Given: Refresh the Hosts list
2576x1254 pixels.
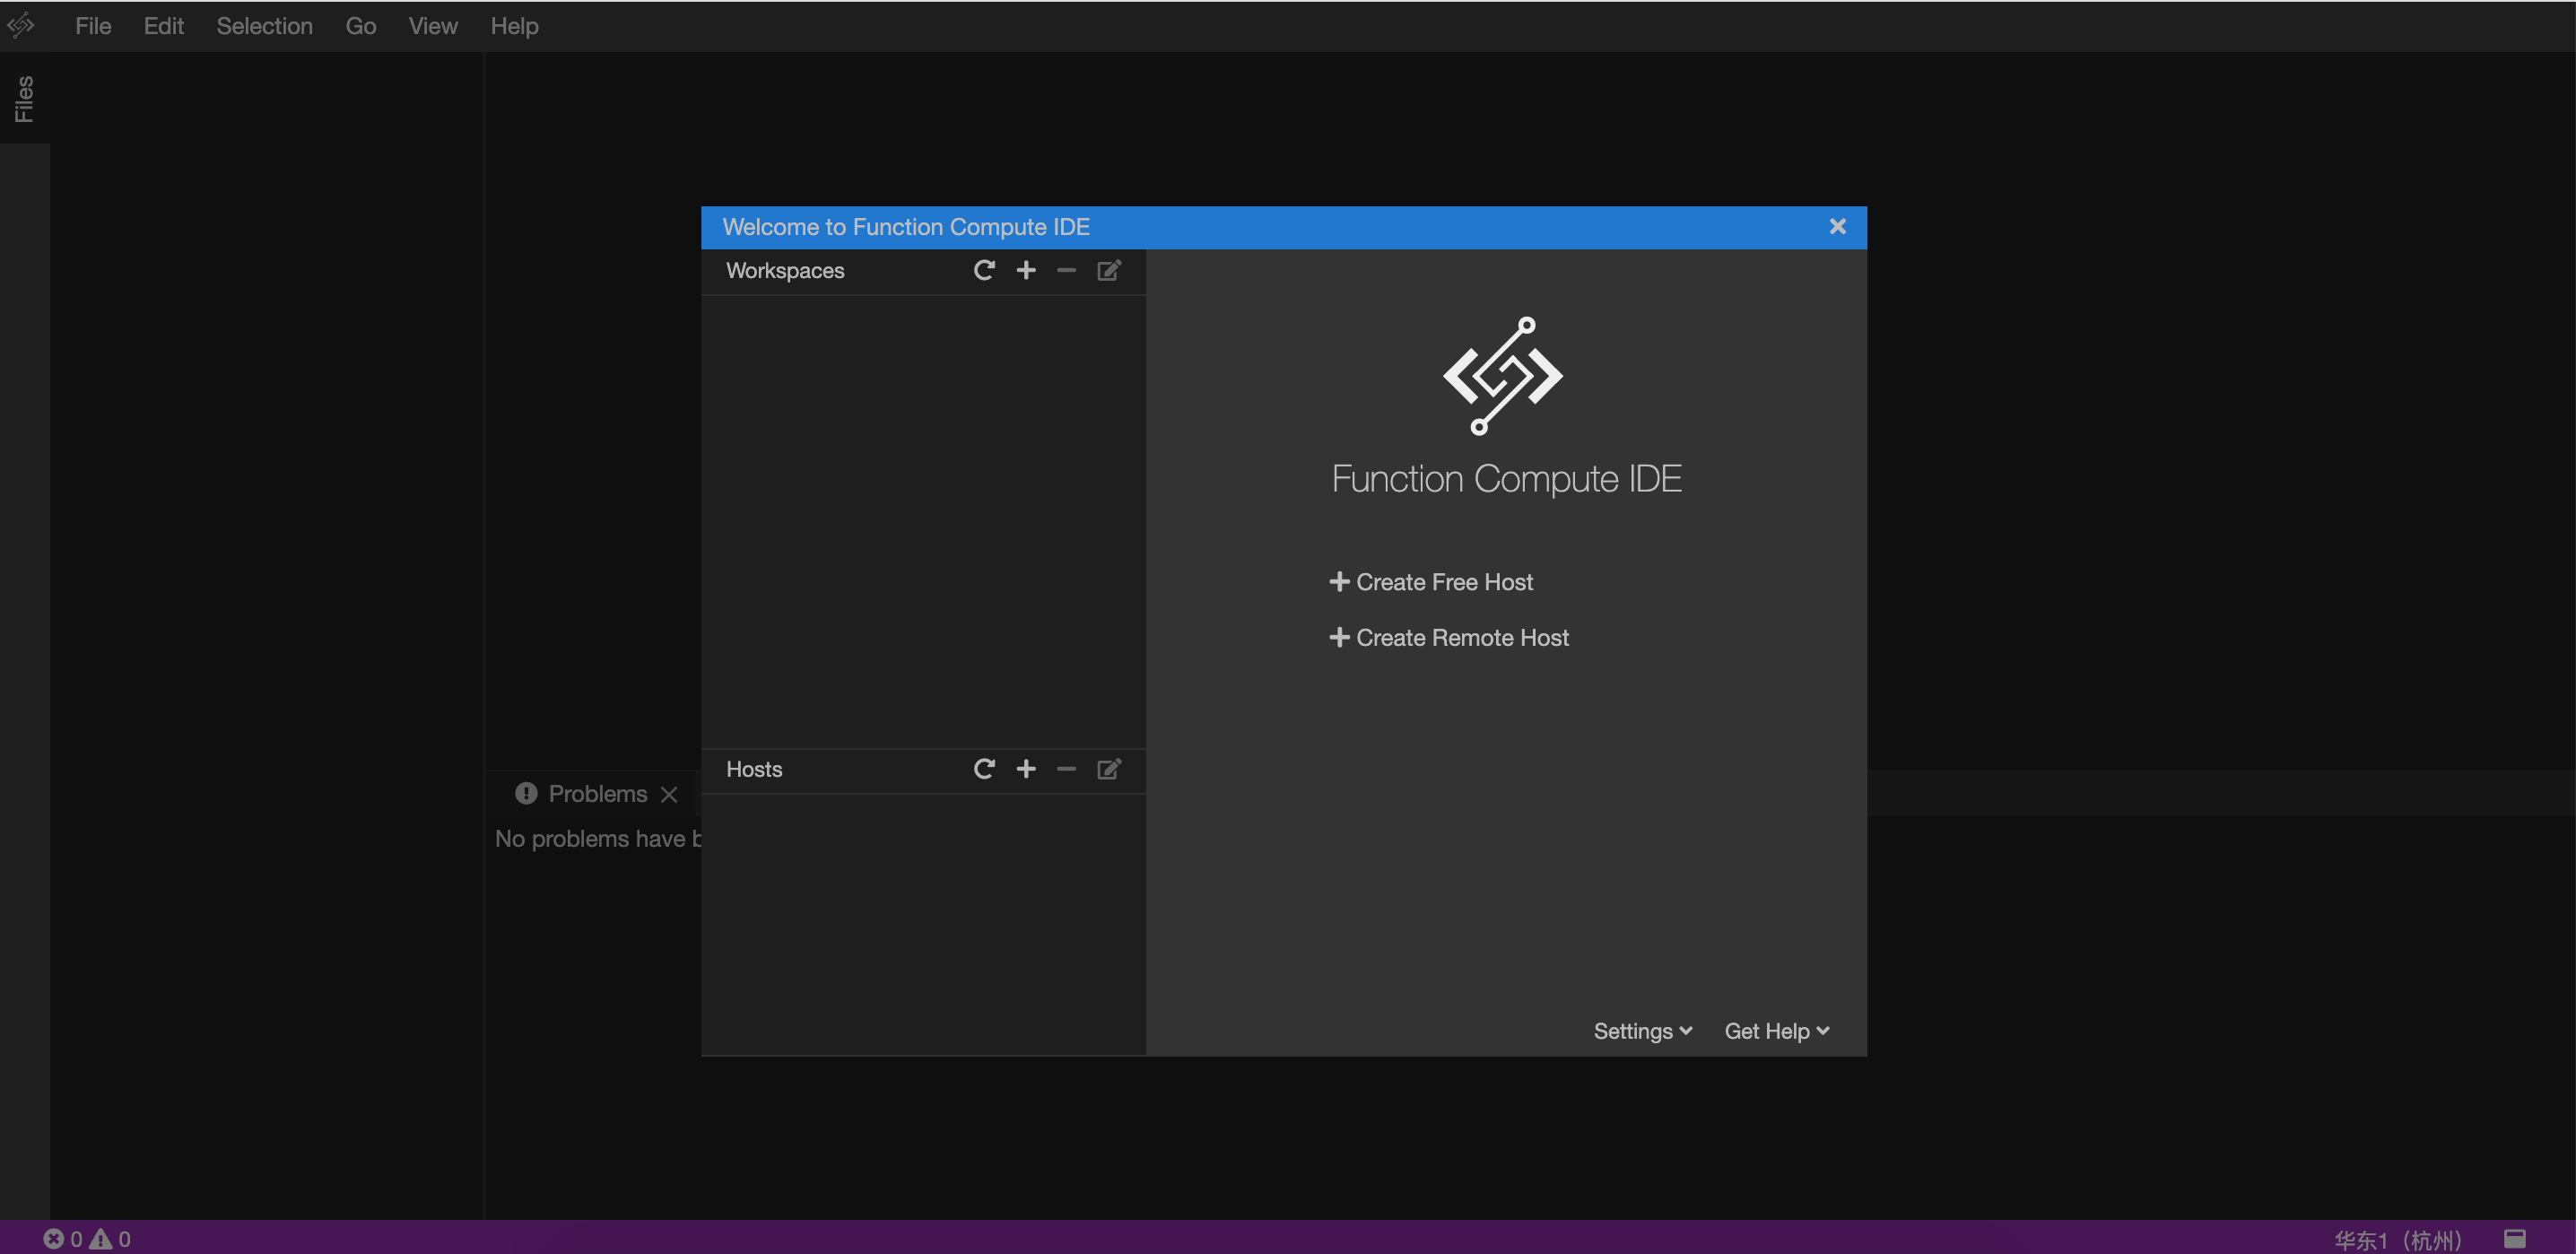Looking at the screenshot, I should [x=984, y=769].
